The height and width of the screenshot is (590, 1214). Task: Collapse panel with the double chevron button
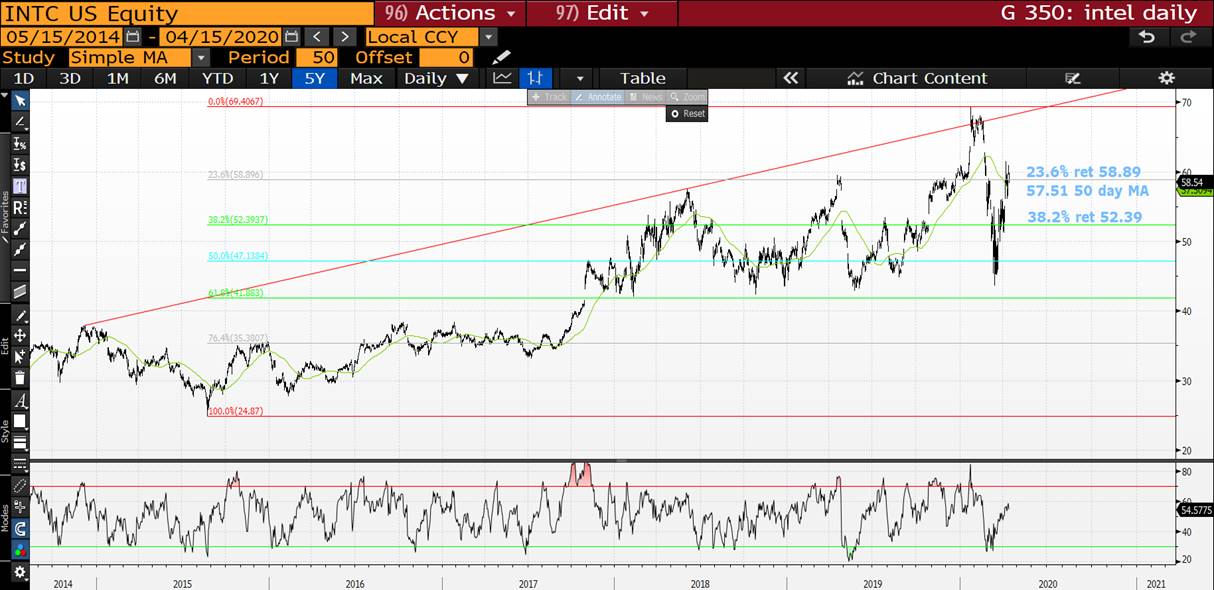(790, 78)
